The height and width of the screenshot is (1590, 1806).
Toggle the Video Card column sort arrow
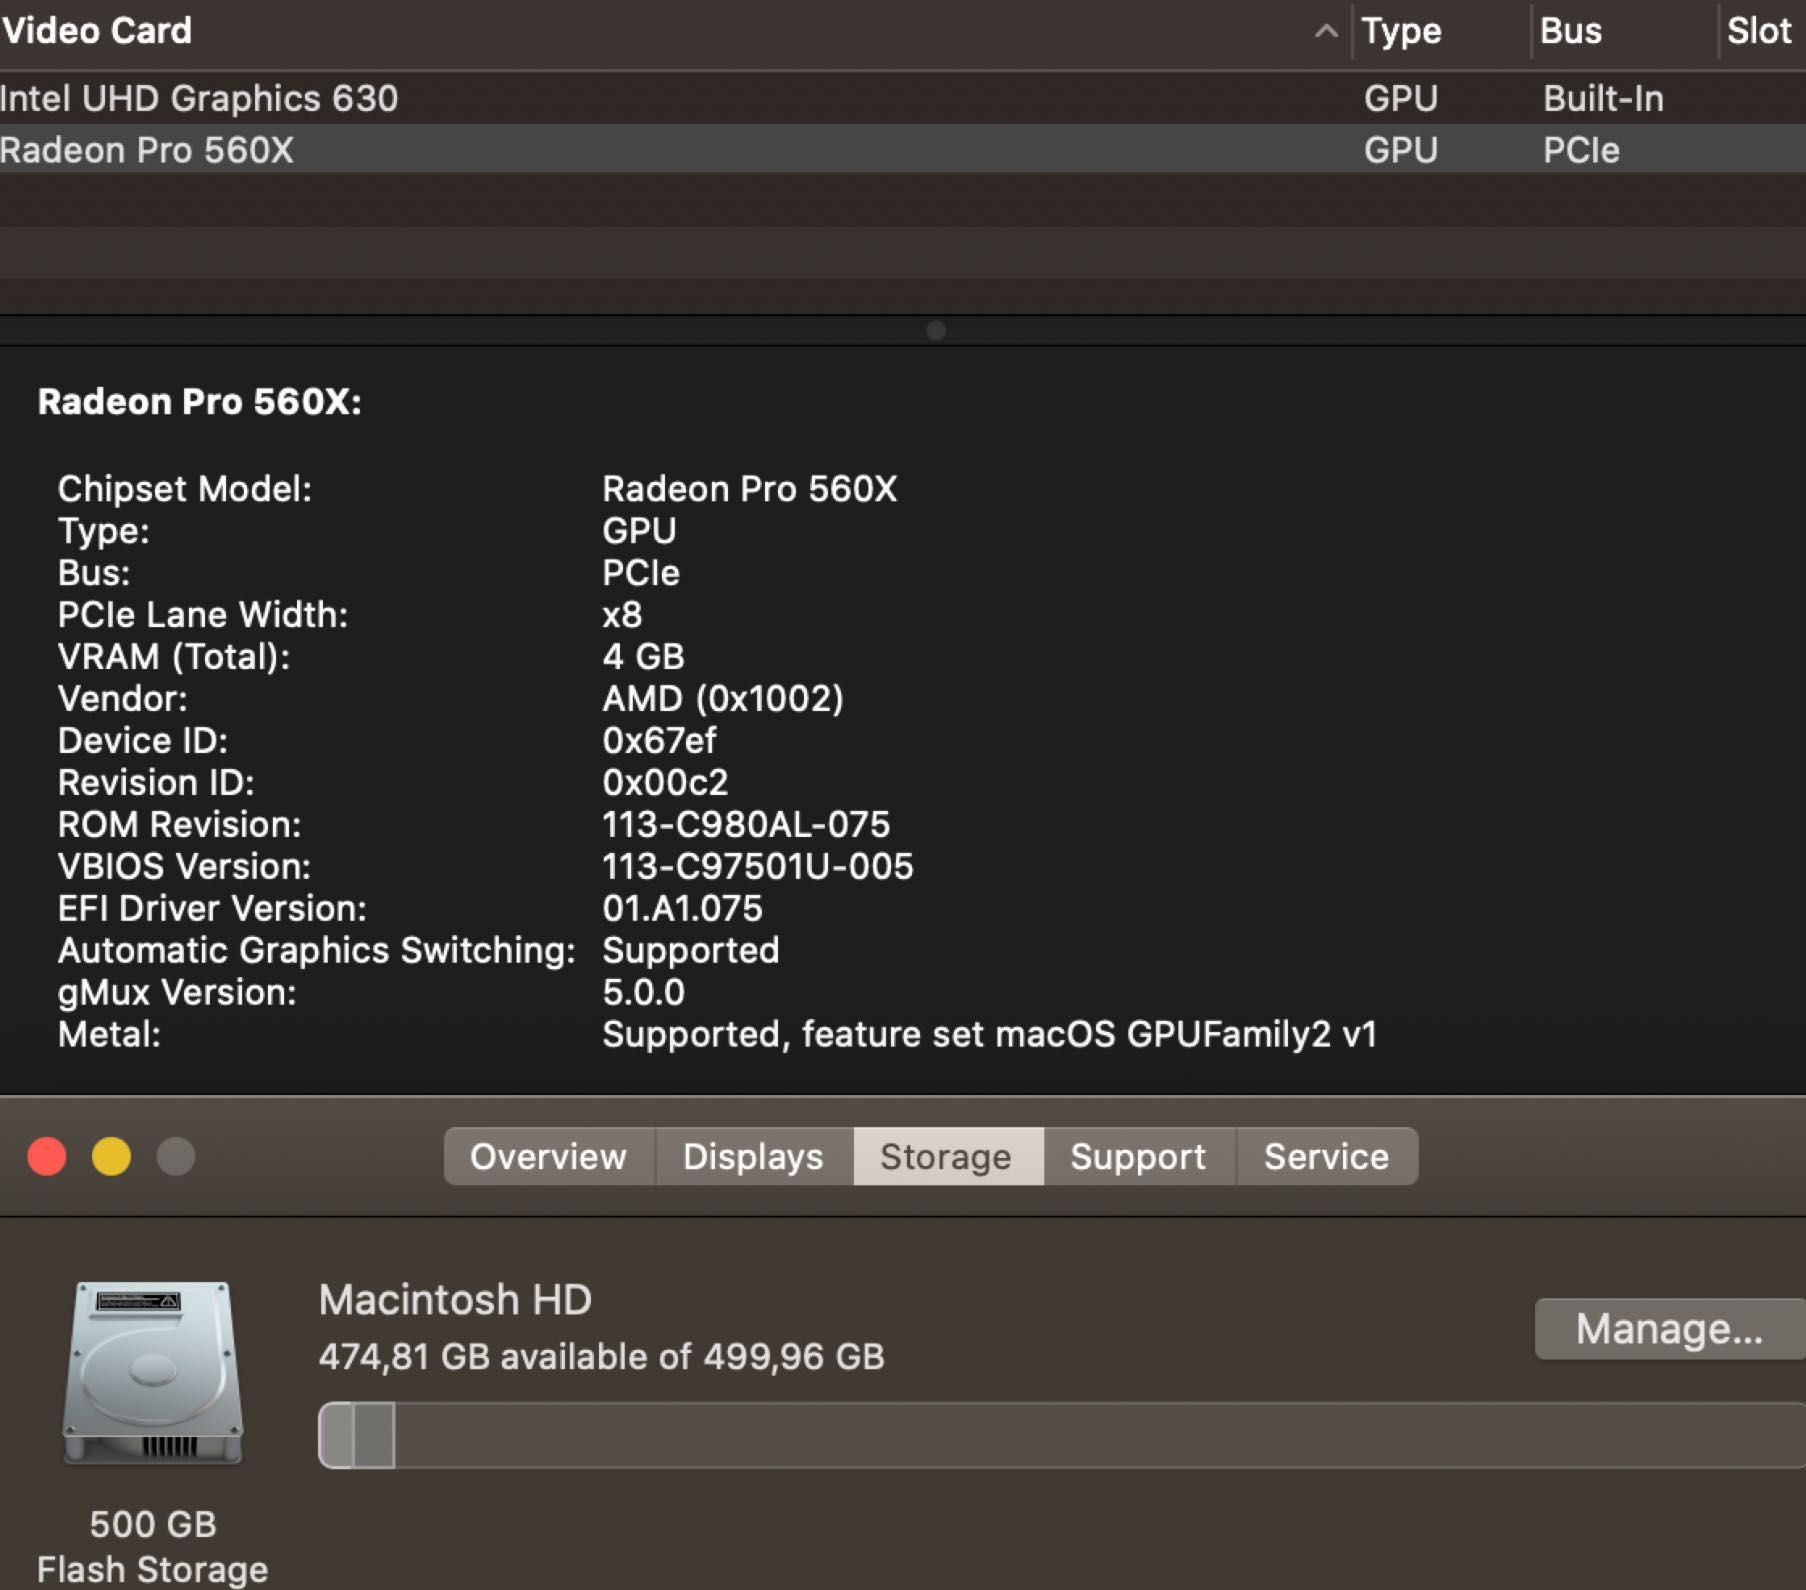1326,31
